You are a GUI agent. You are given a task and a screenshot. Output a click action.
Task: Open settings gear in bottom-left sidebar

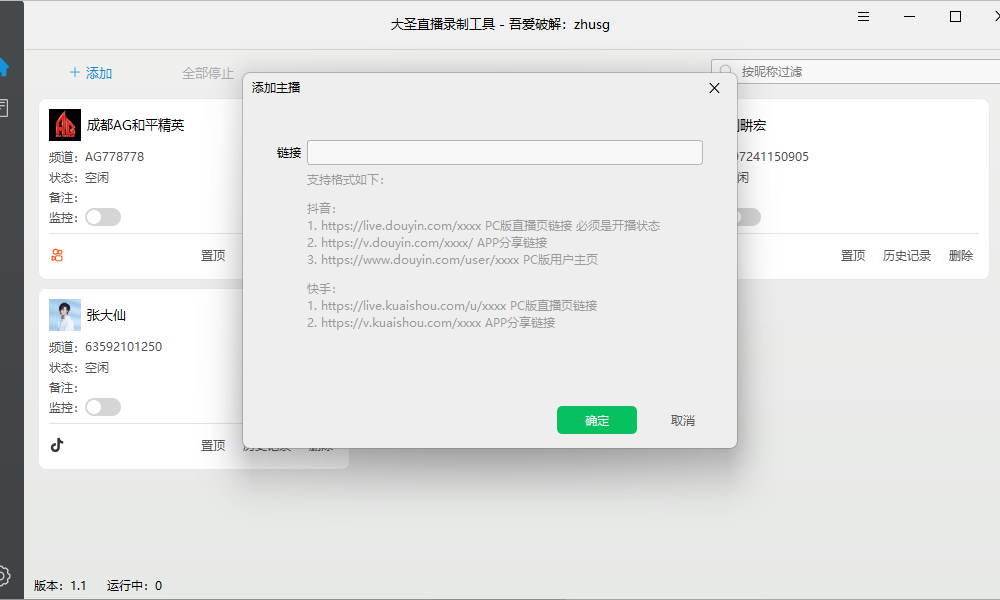click(x=4, y=575)
